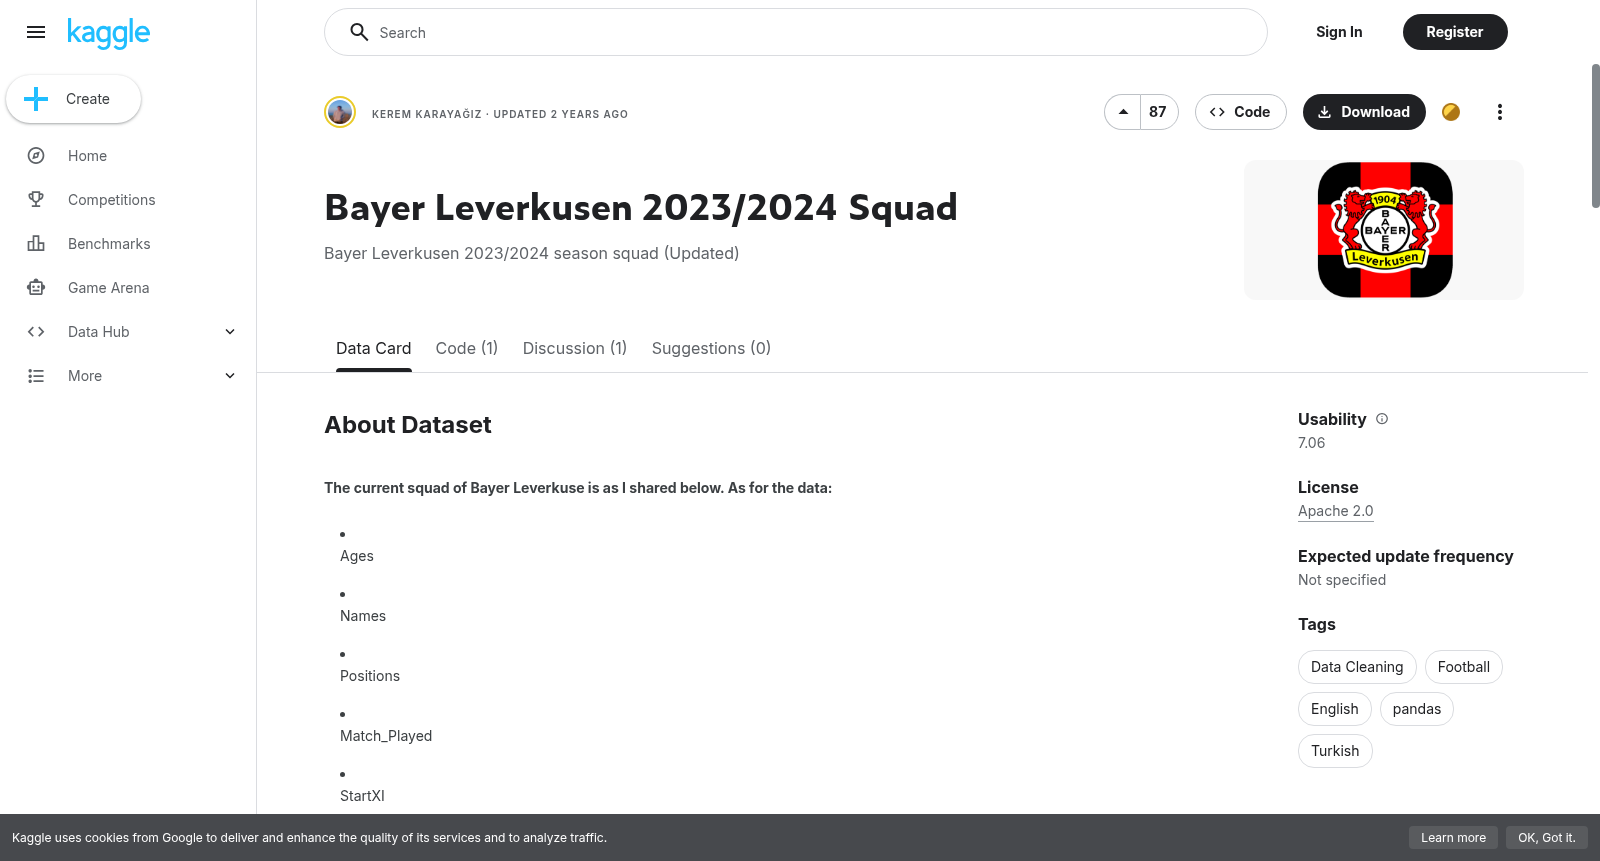Screen dimensions: 1600x861
Task: Open the Code (1) tab
Action: (467, 348)
